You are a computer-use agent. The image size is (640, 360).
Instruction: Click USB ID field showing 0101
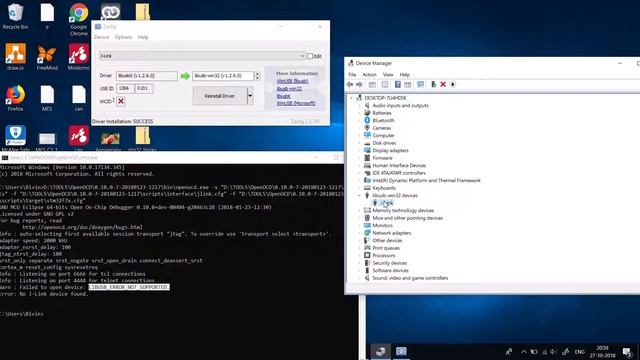(x=144, y=88)
